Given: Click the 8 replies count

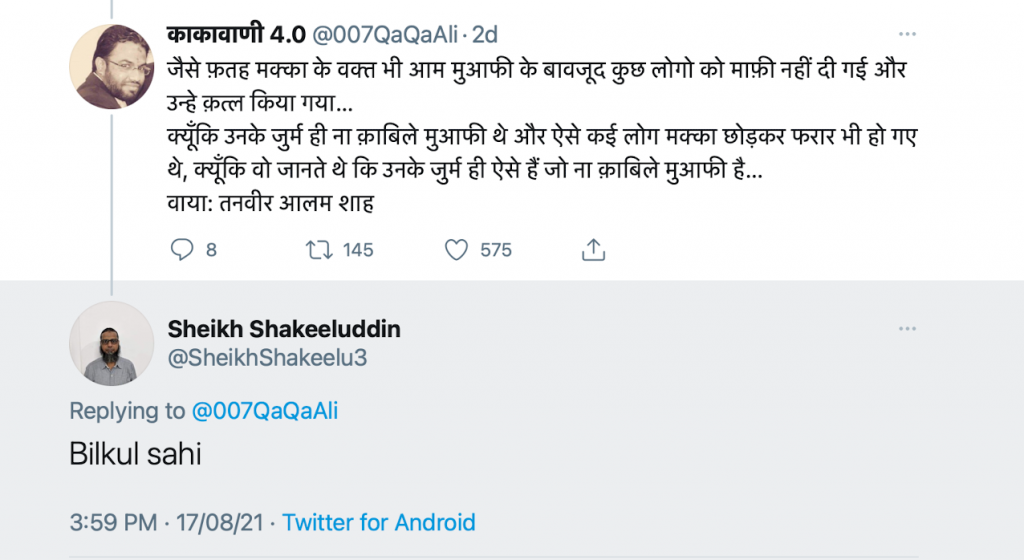Looking at the screenshot, I should coord(211,250).
